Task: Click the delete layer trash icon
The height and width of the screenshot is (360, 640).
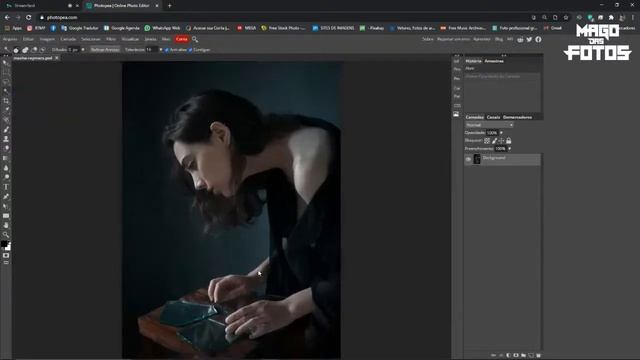Action: [538, 356]
